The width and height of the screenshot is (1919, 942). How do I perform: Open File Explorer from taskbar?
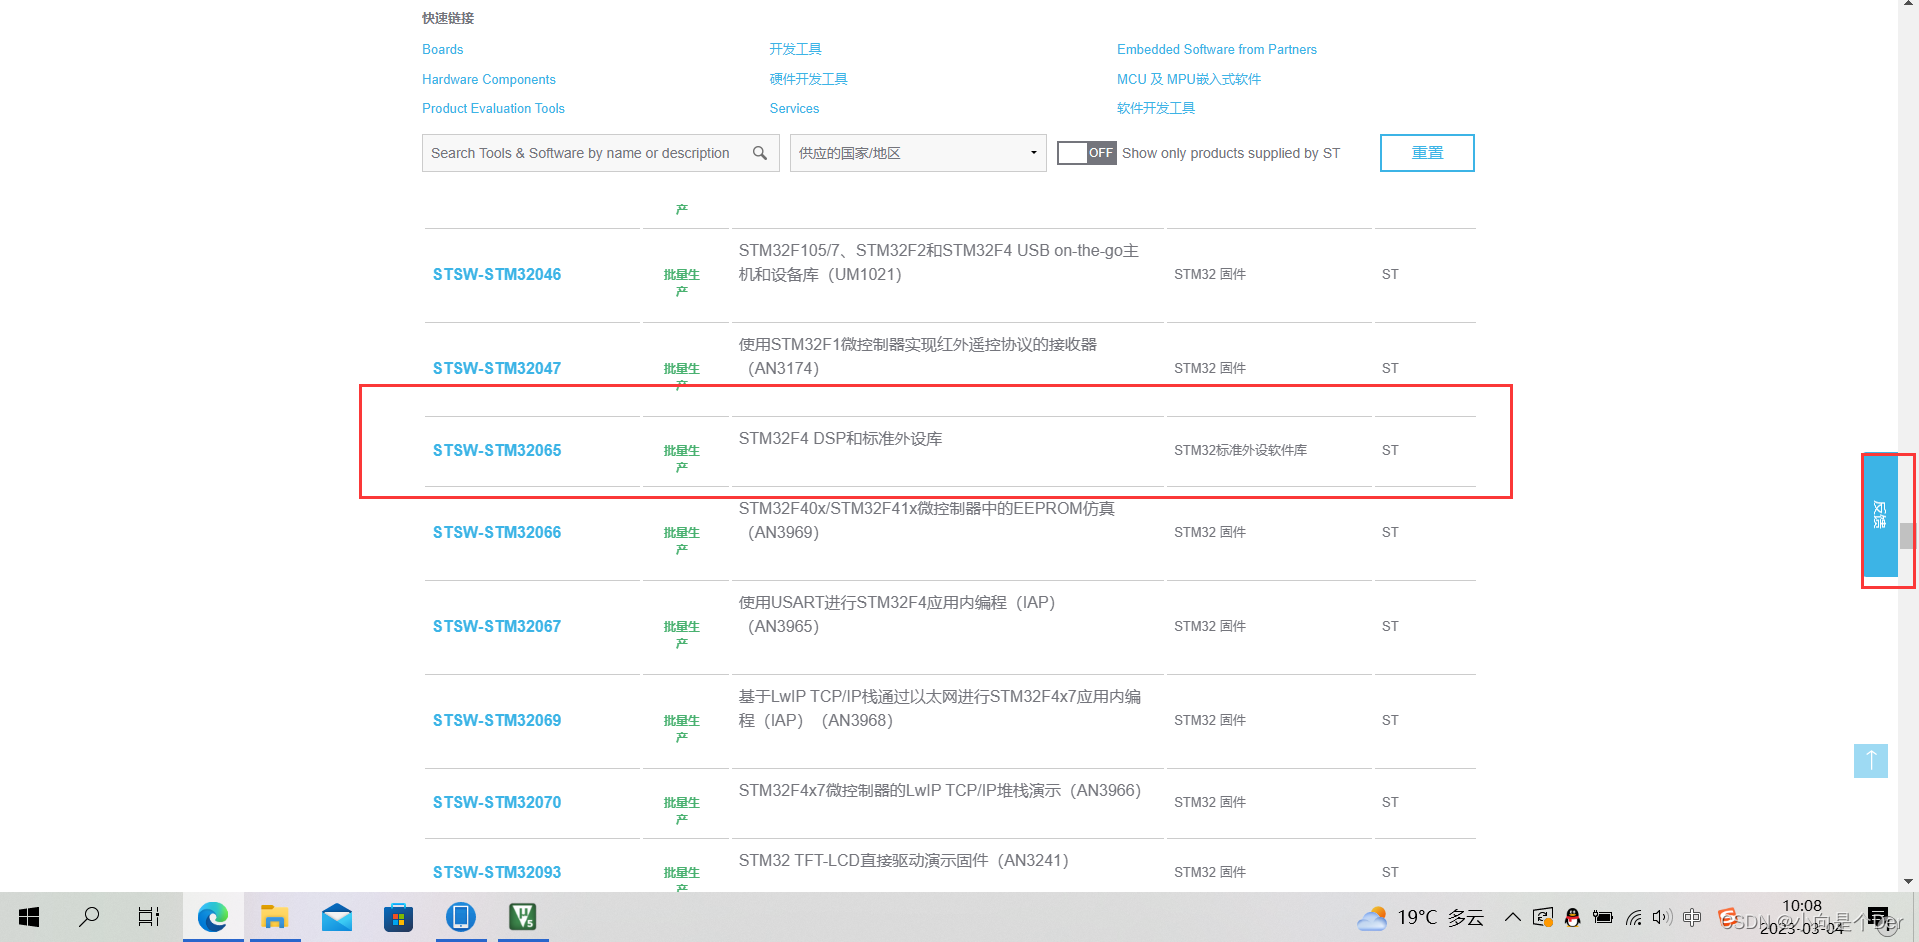coord(275,917)
